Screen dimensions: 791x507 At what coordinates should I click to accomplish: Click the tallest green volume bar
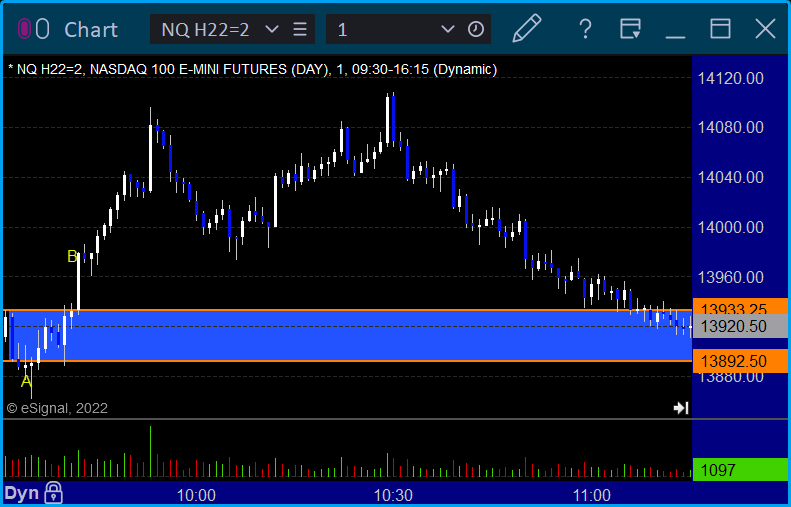150,452
